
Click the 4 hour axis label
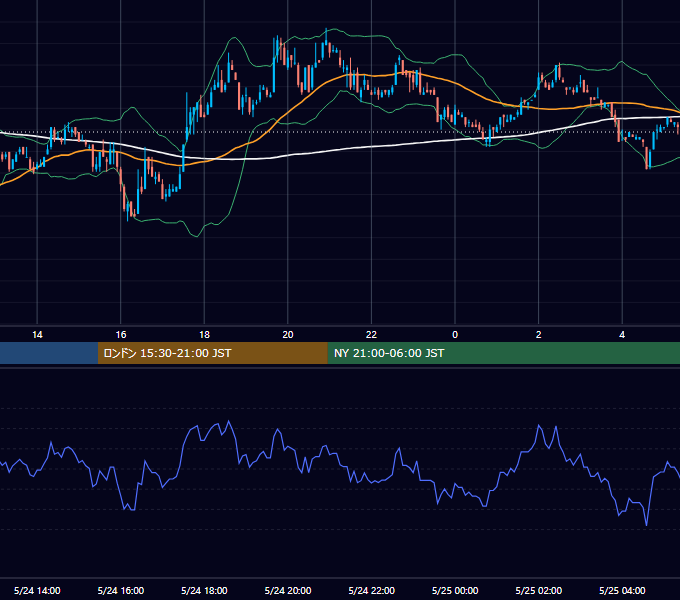click(622, 335)
